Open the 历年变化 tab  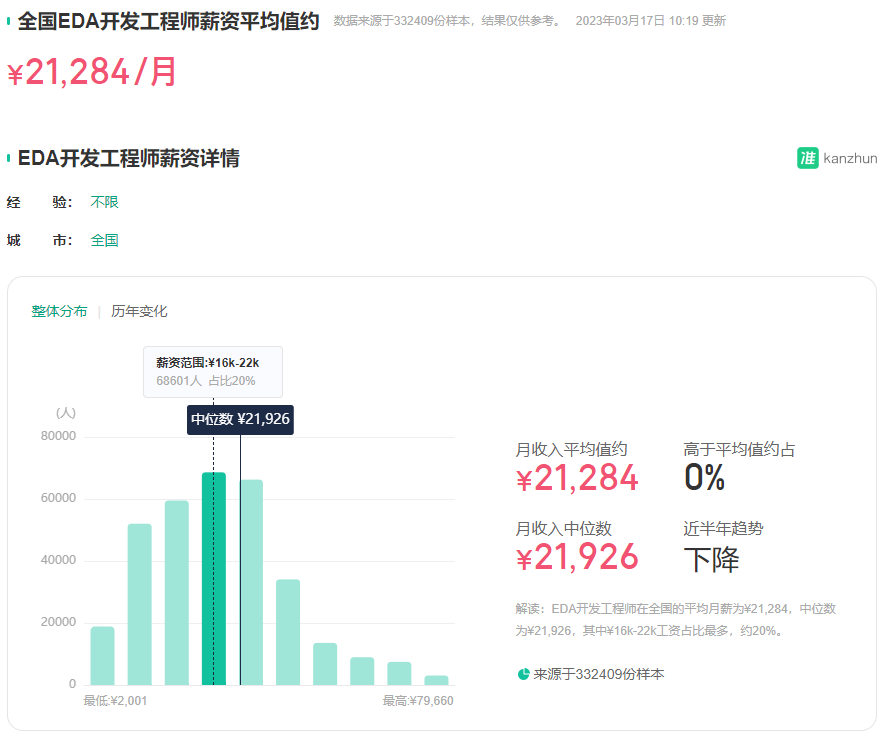tap(139, 311)
